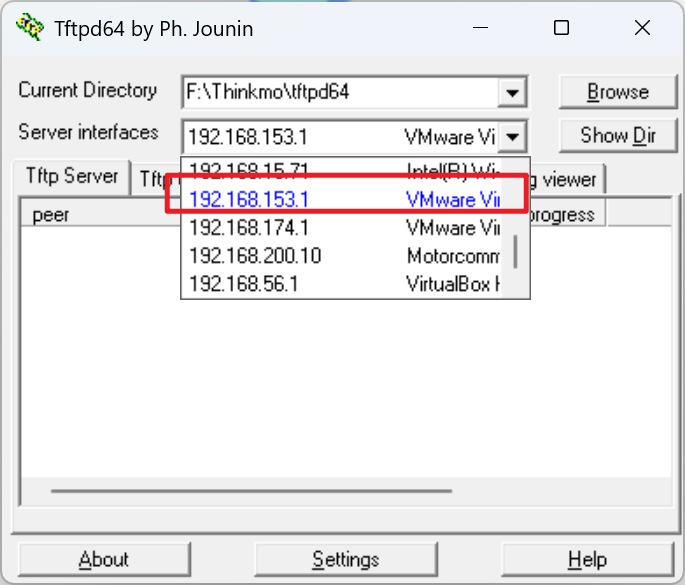Switch to the Tftp Server tab
Viewport: 685px width, 585px height.
pos(72,177)
